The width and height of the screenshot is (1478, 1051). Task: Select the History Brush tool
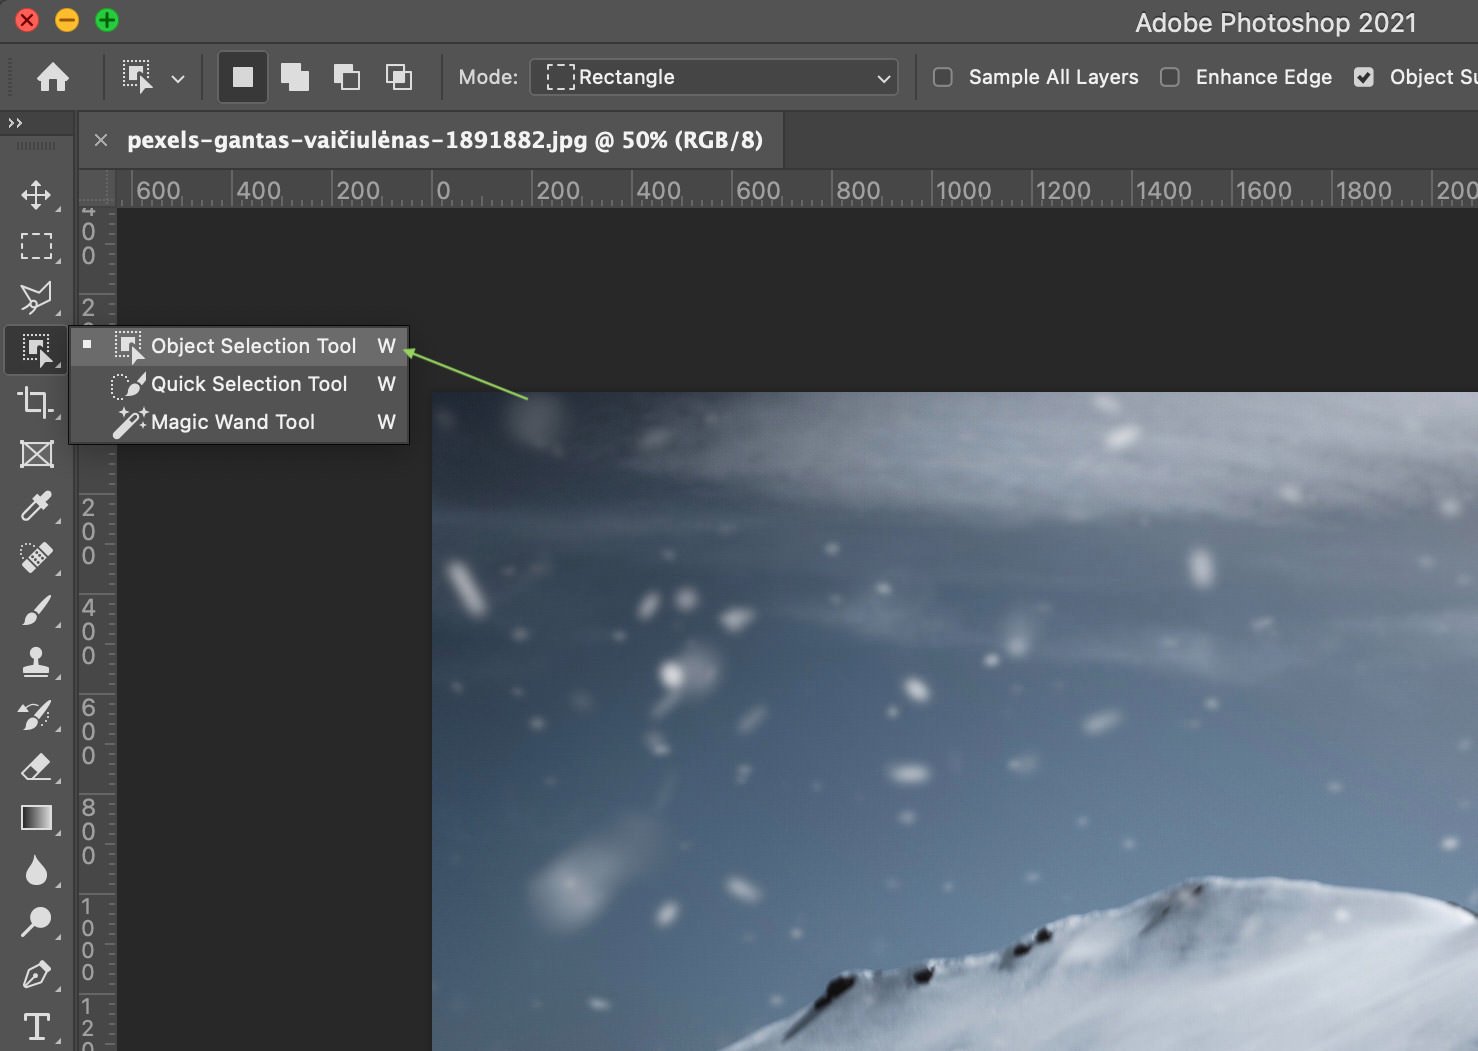tap(37, 714)
